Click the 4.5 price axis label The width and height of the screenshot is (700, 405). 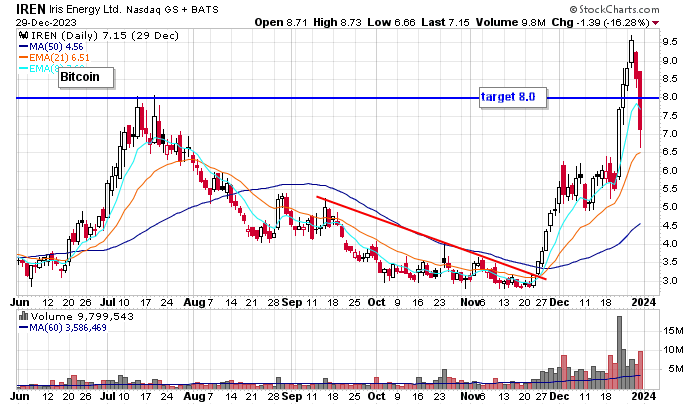670,225
